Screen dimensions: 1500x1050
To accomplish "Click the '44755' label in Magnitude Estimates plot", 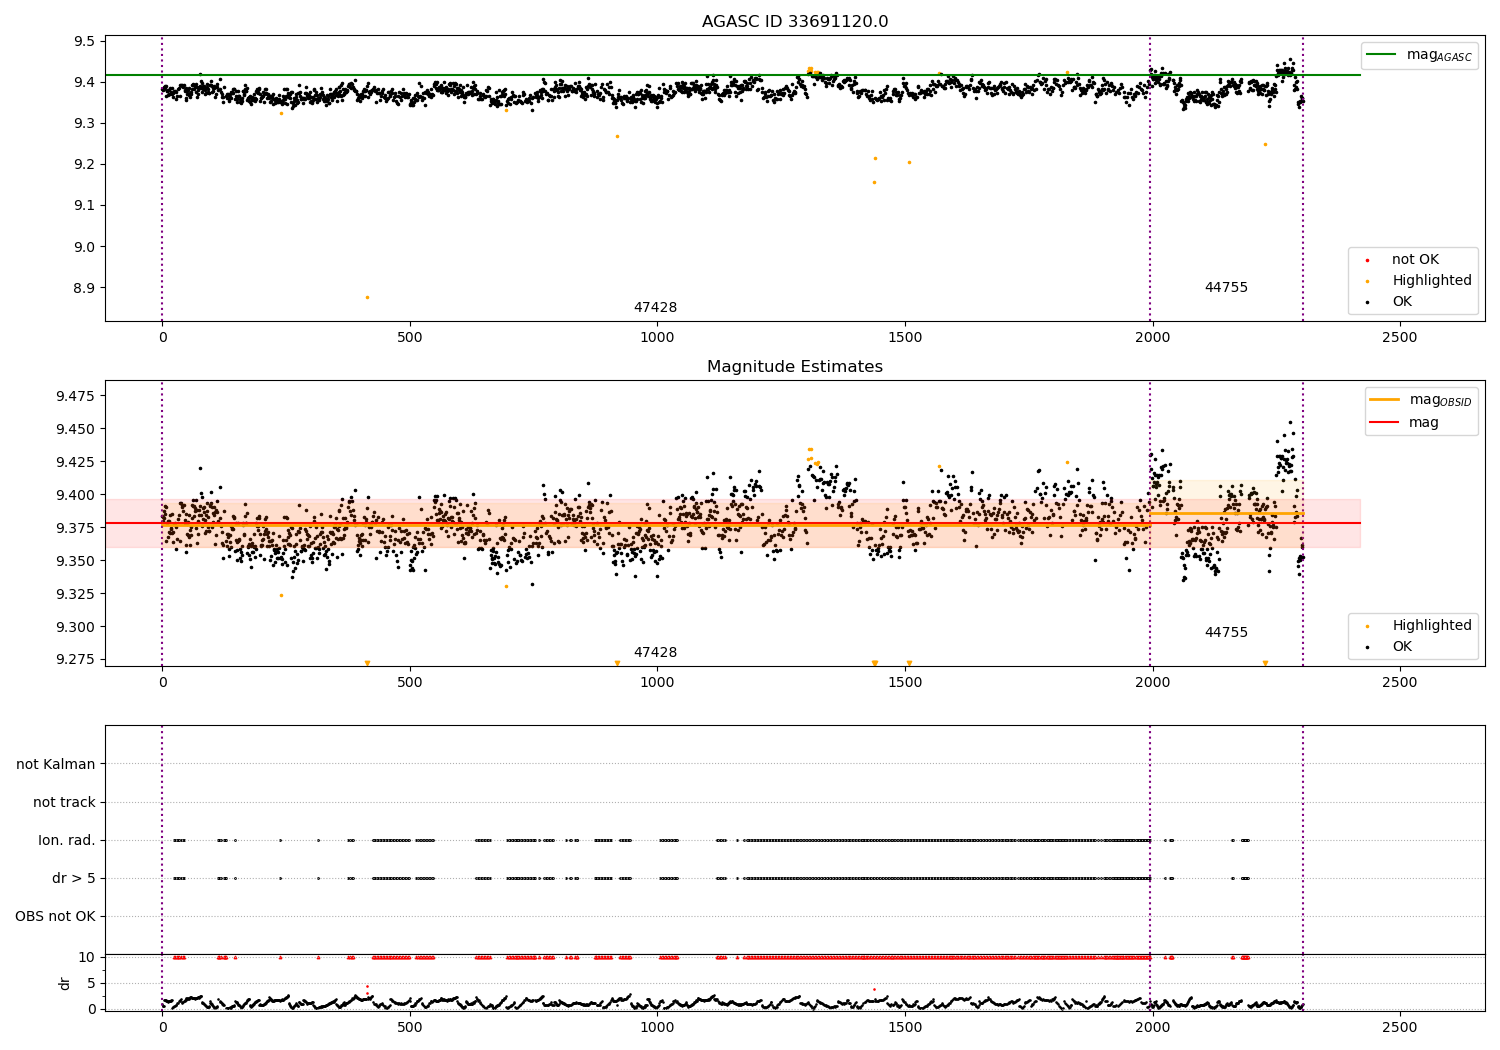I will tap(1226, 633).
